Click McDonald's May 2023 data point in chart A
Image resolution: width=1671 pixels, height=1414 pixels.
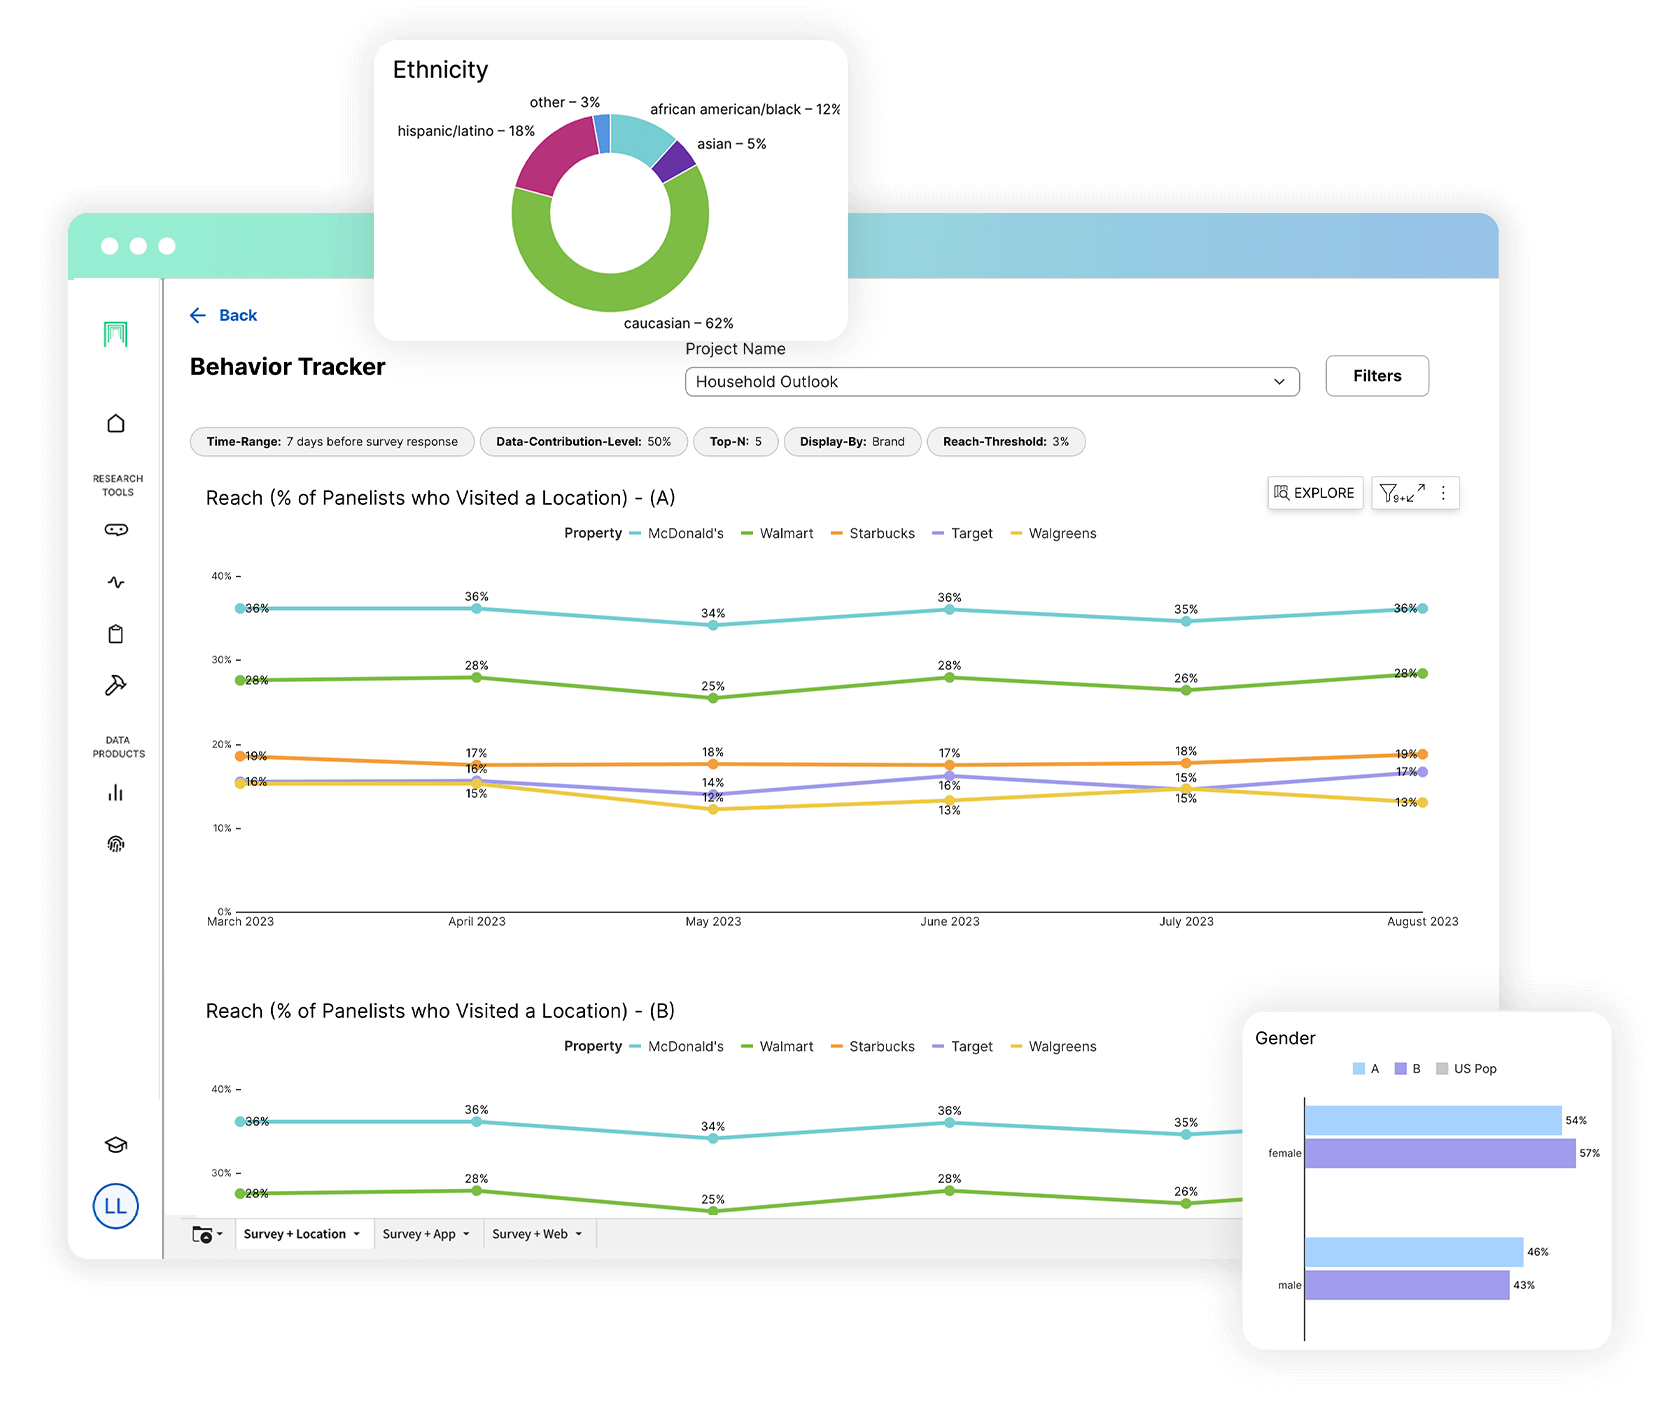pyautogui.click(x=713, y=626)
